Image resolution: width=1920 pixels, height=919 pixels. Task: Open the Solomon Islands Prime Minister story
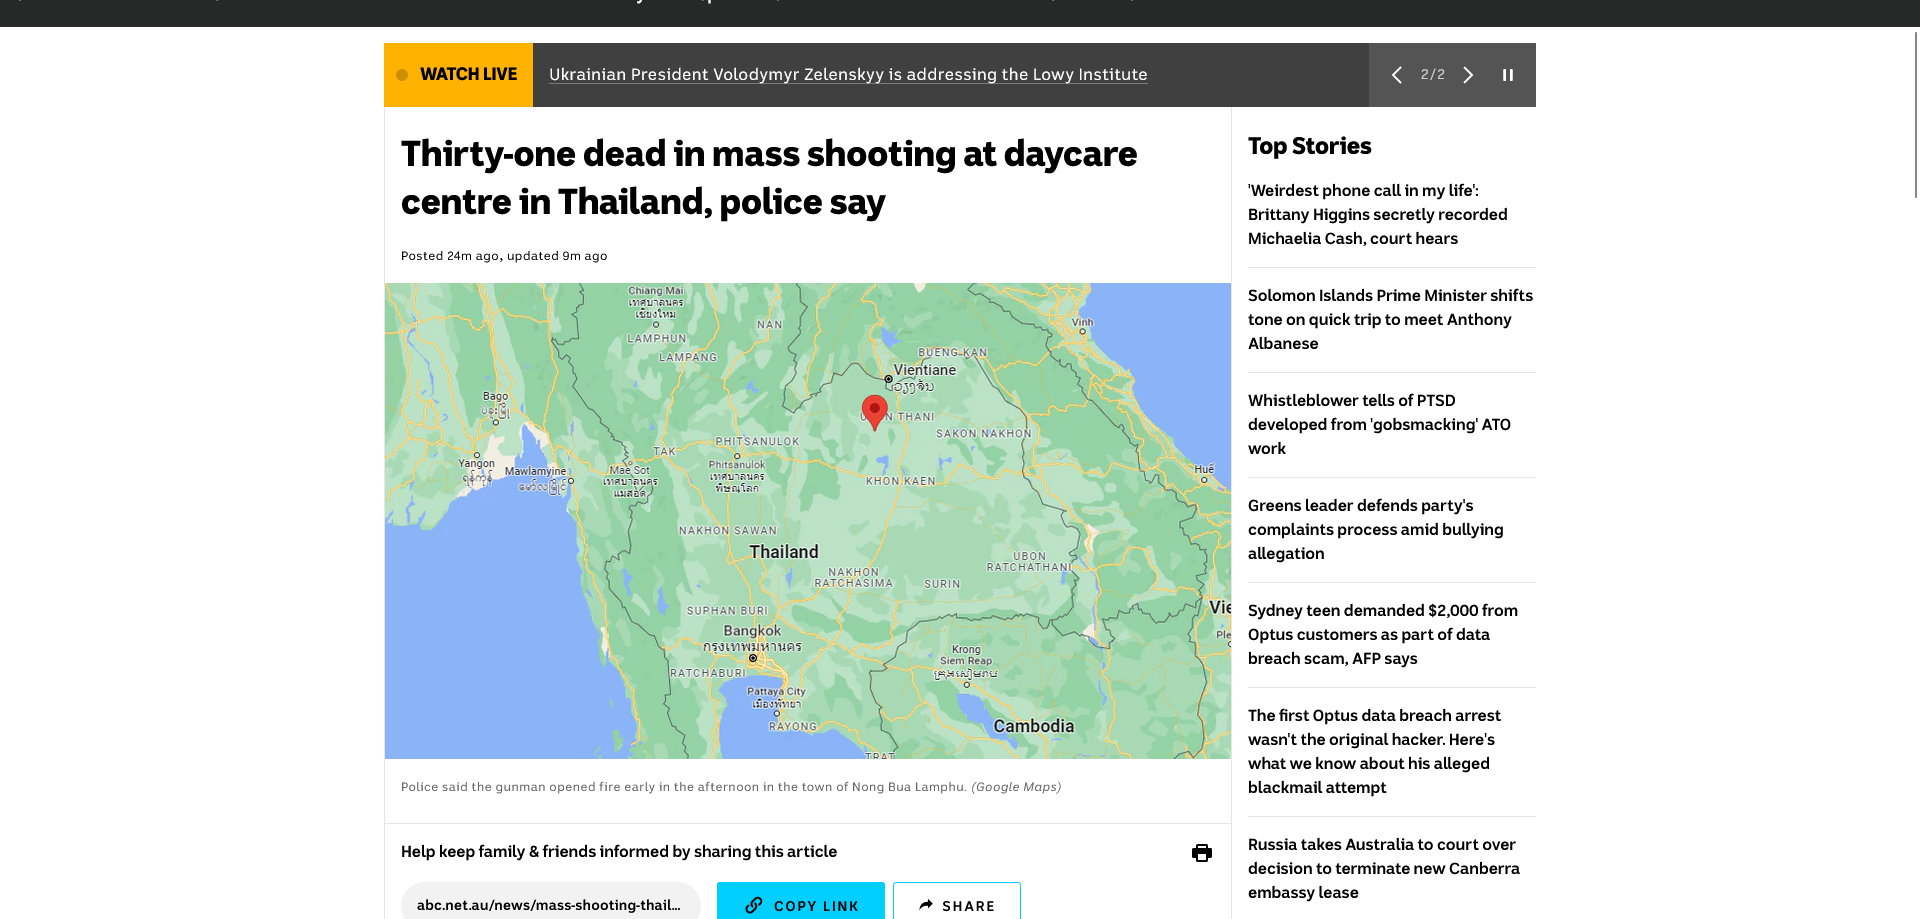(1390, 319)
